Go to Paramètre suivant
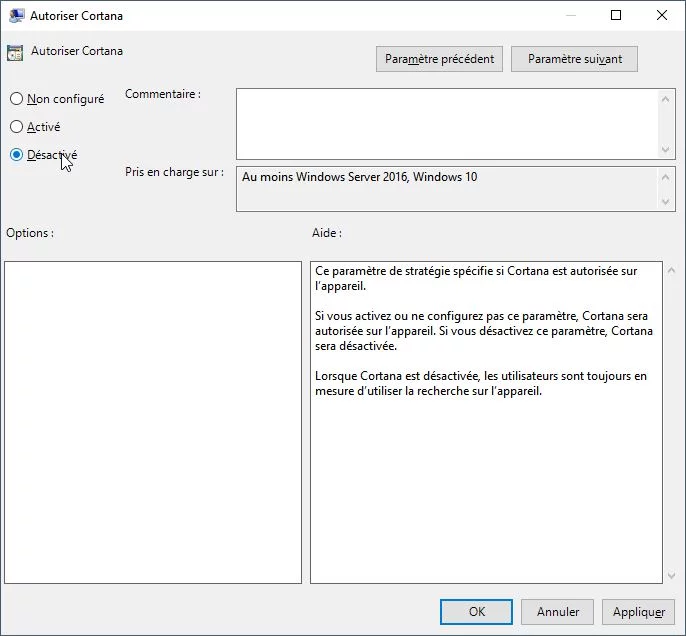The height and width of the screenshot is (636, 686). point(574,59)
